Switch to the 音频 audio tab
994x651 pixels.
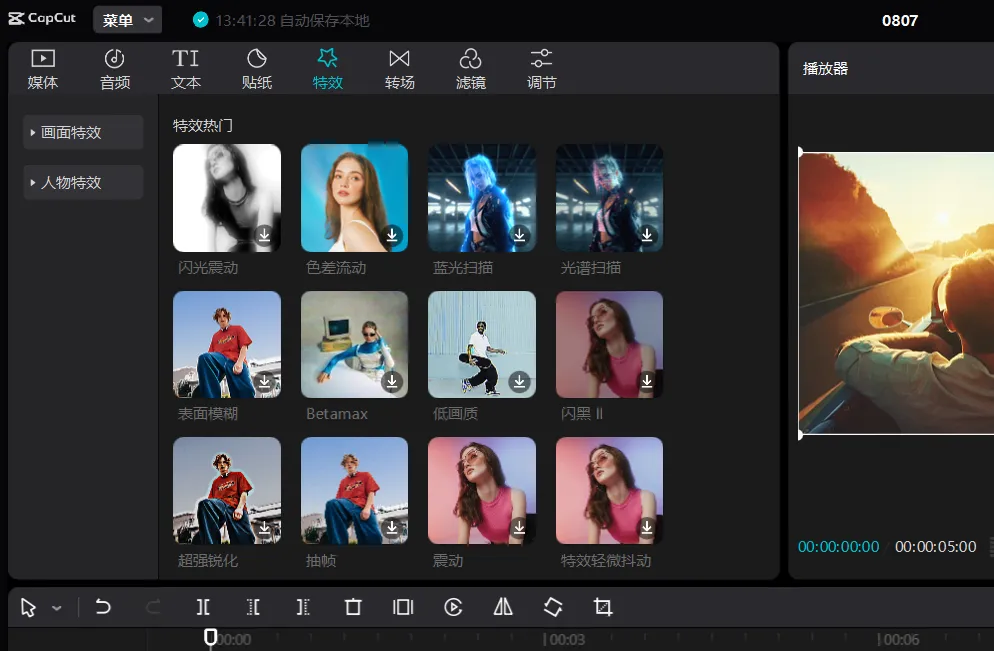coord(115,69)
